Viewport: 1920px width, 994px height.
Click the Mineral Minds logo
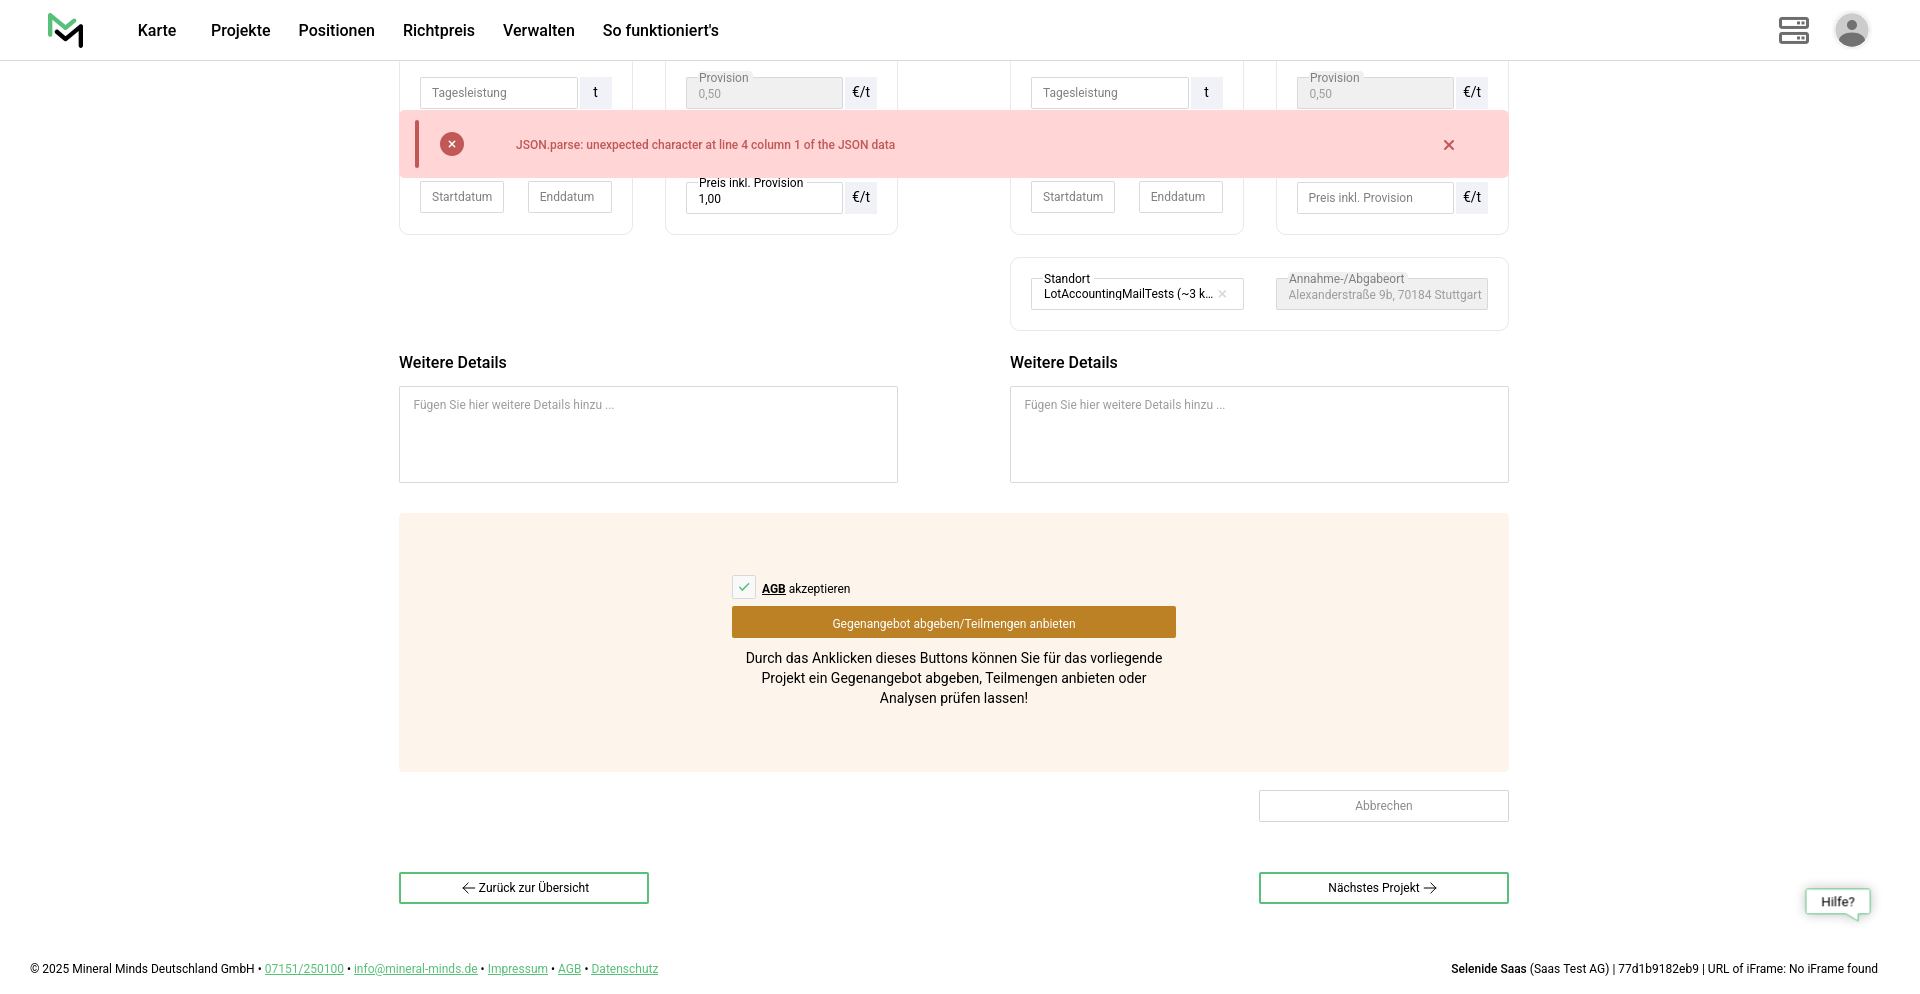click(x=66, y=30)
